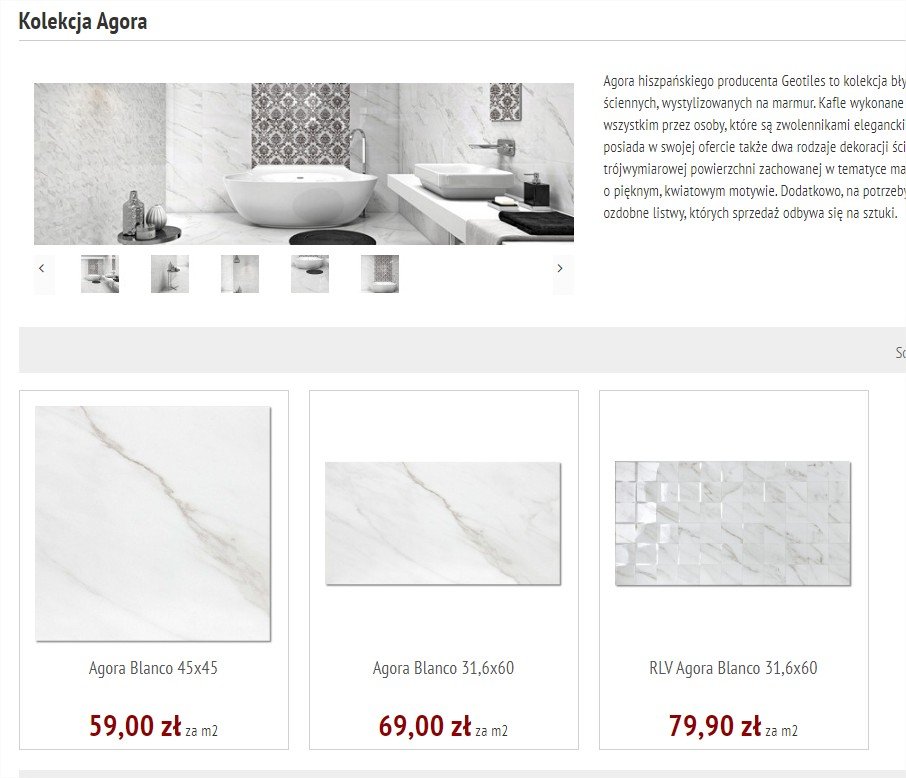Open the large Agora bathroom gallery image

click(304, 164)
